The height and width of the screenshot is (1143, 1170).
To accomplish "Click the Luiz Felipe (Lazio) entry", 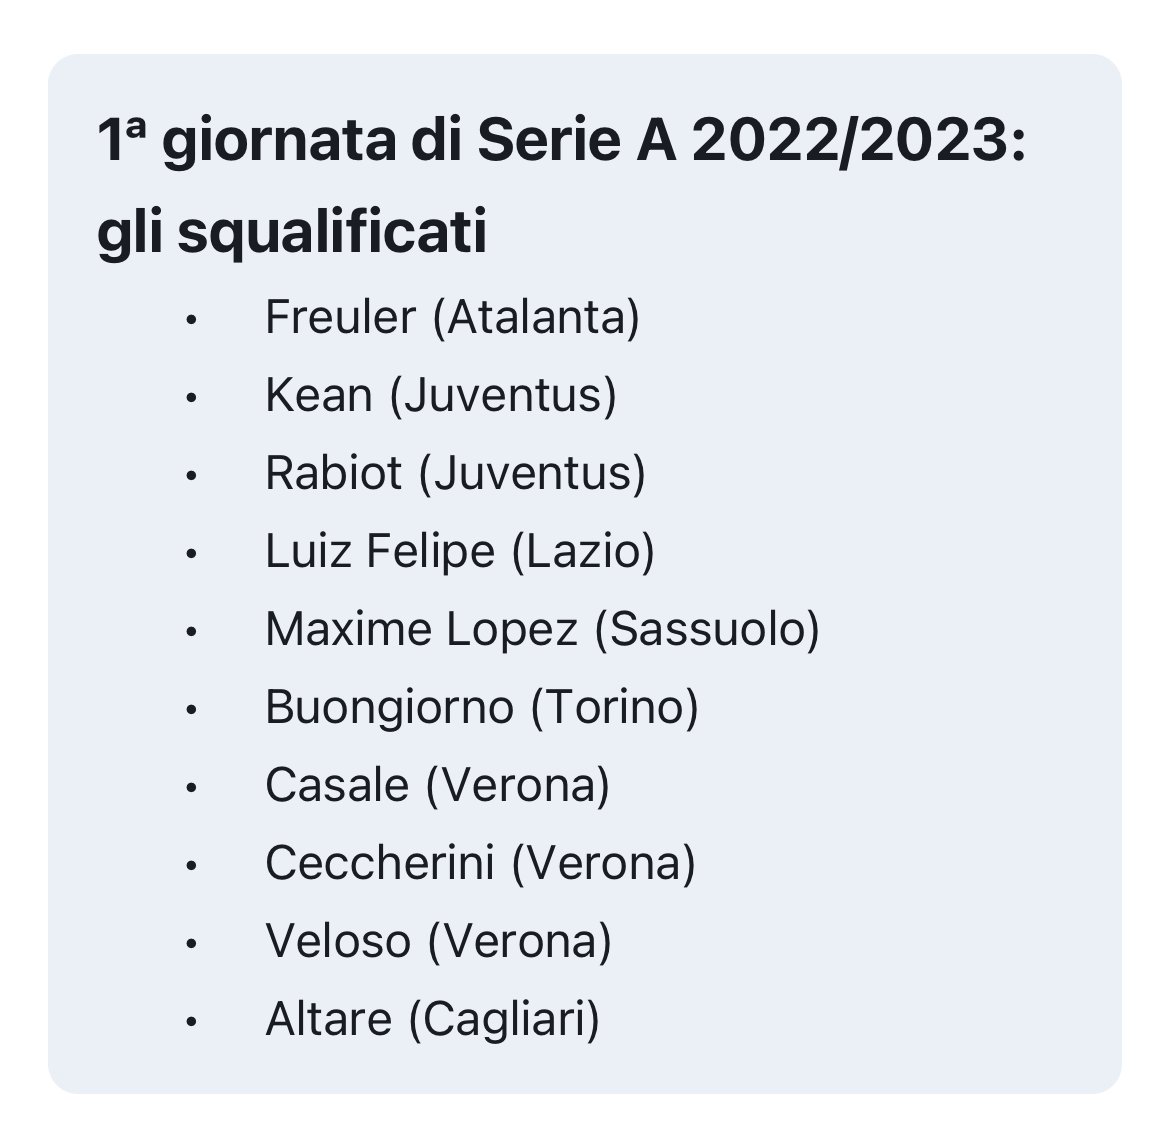I will tap(460, 551).
